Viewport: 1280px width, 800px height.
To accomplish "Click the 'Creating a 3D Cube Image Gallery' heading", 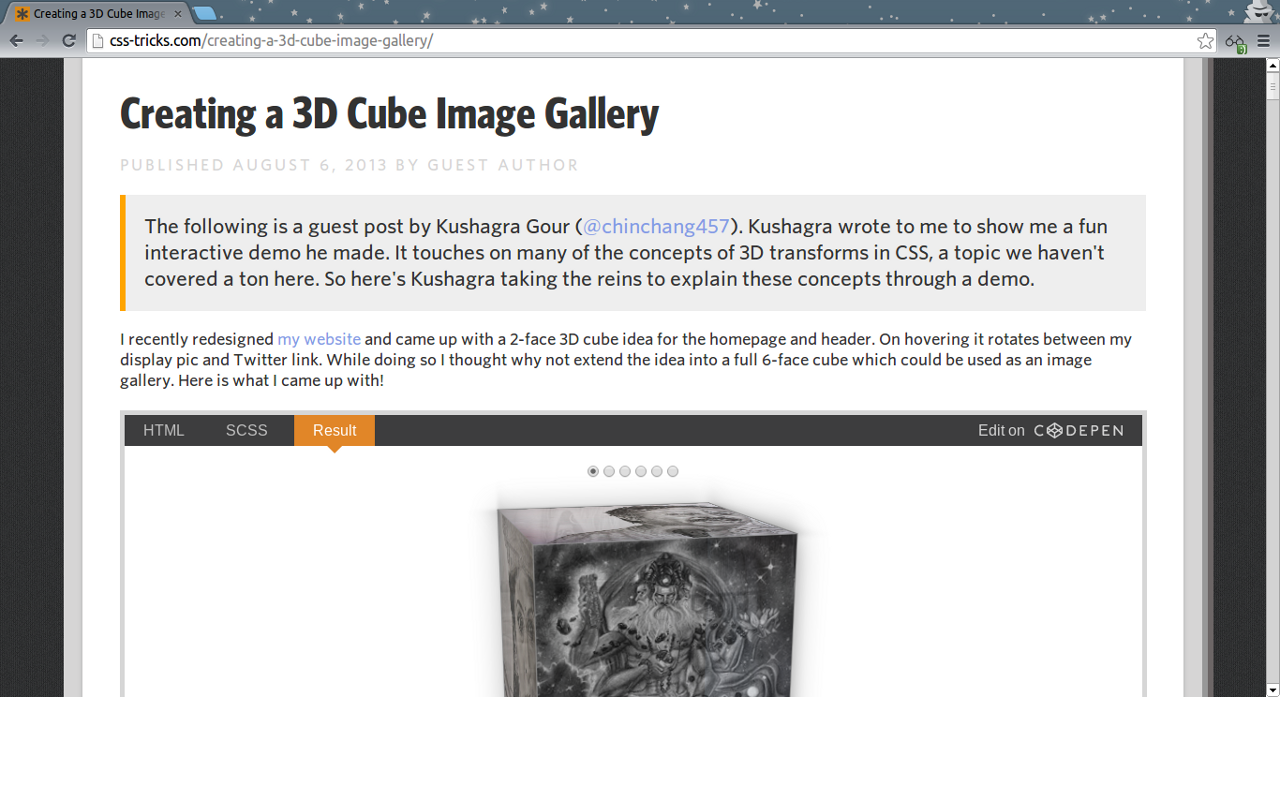I will pyautogui.click(x=389, y=115).
